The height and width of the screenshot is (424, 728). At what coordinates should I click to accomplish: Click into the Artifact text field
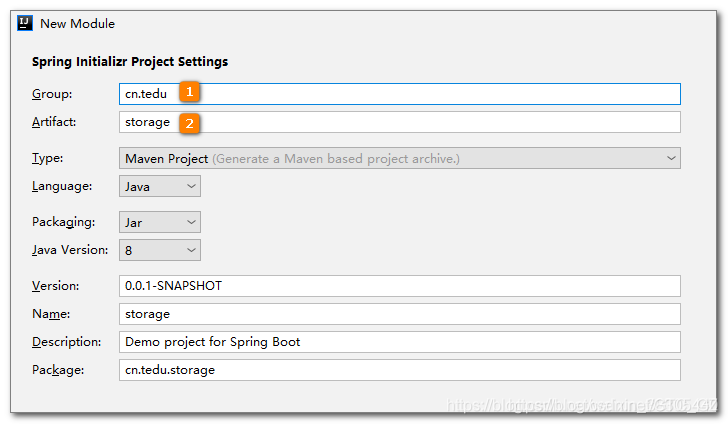click(430, 122)
